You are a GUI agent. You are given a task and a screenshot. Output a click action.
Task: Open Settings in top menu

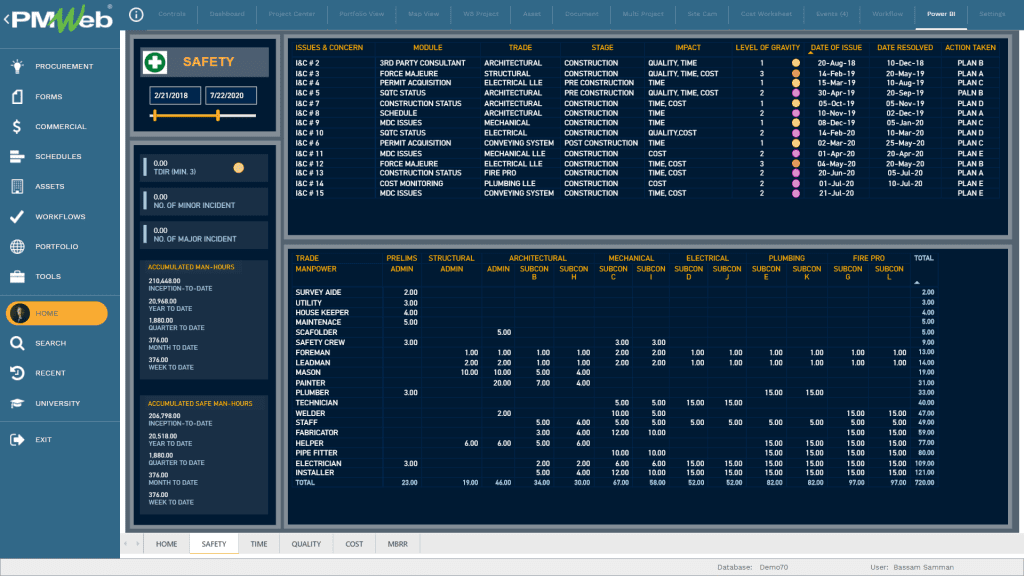(x=992, y=14)
